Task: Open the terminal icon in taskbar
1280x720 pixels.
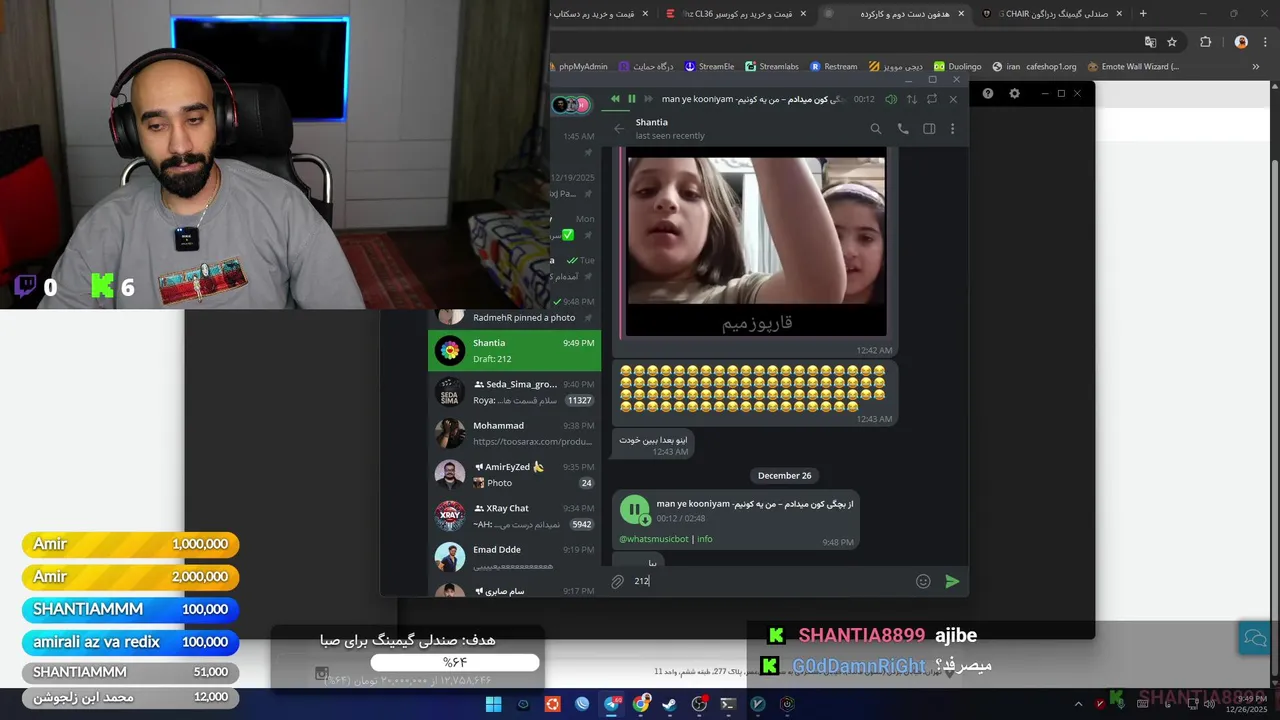Action: click(x=728, y=704)
